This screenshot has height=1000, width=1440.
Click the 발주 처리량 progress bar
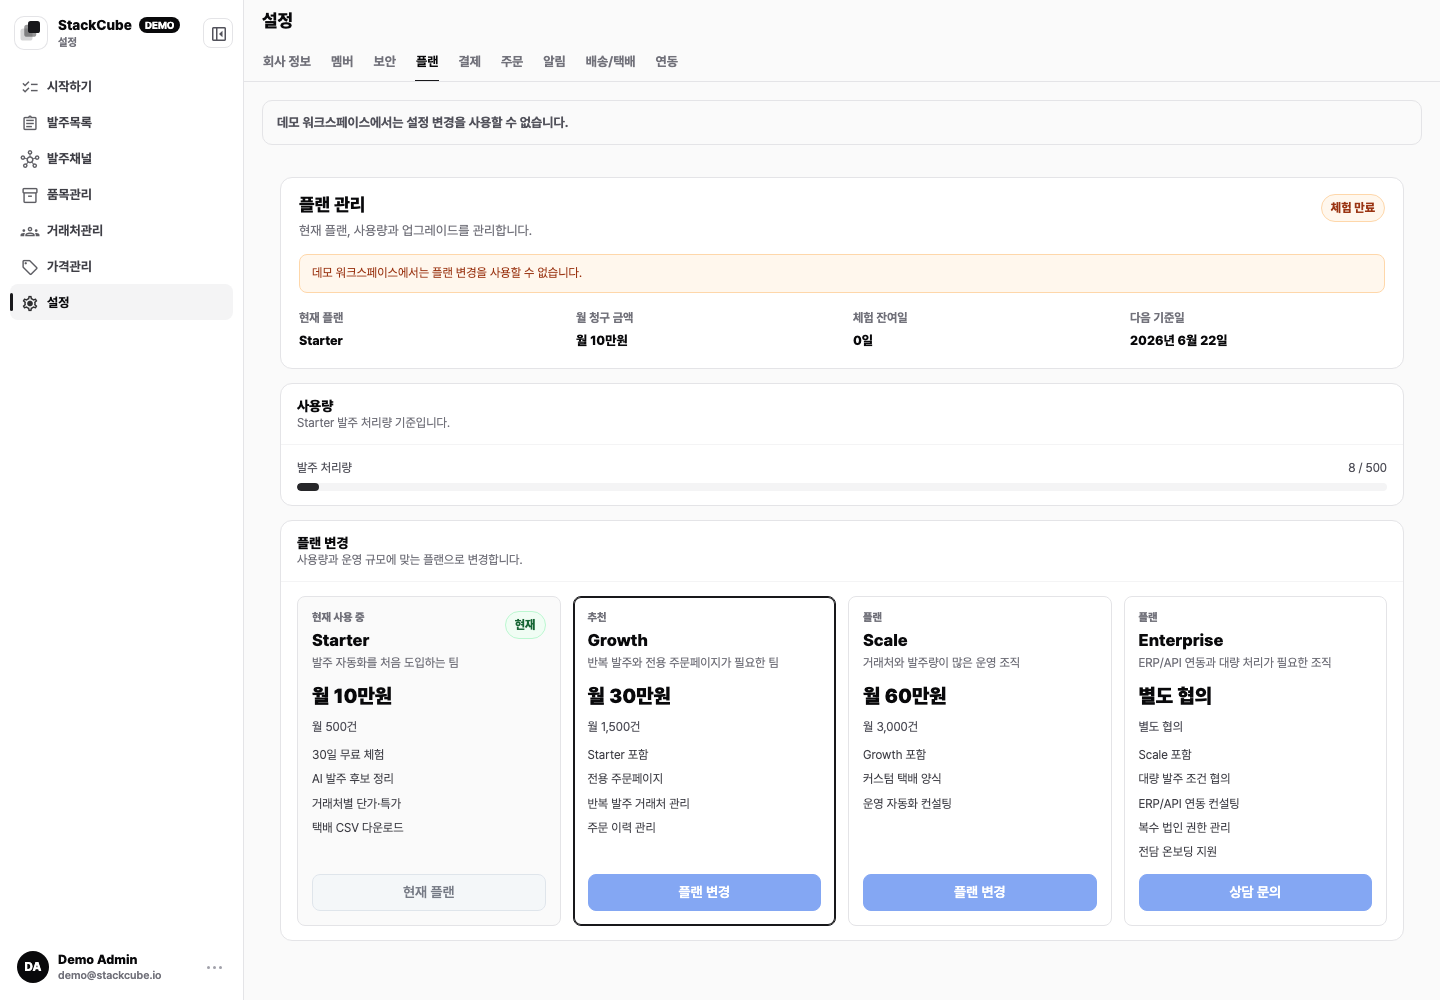(842, 487)
